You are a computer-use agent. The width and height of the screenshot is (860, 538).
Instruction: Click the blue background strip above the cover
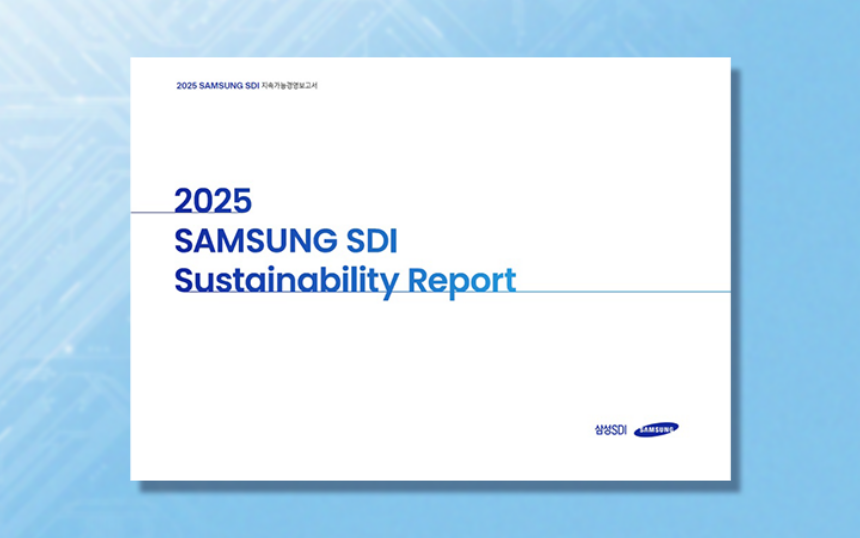[x=430, y=27]
